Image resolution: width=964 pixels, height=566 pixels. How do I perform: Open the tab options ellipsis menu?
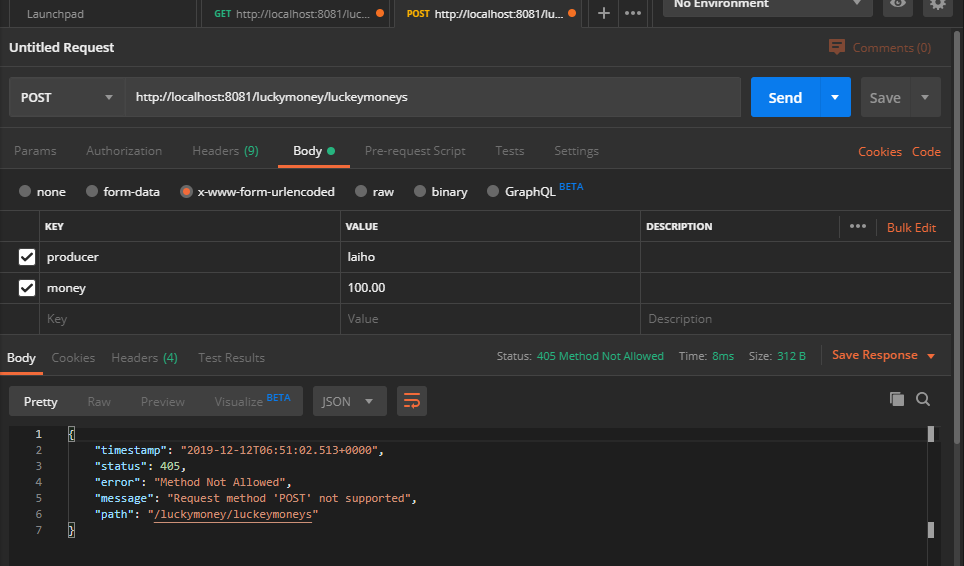point(633,13)
